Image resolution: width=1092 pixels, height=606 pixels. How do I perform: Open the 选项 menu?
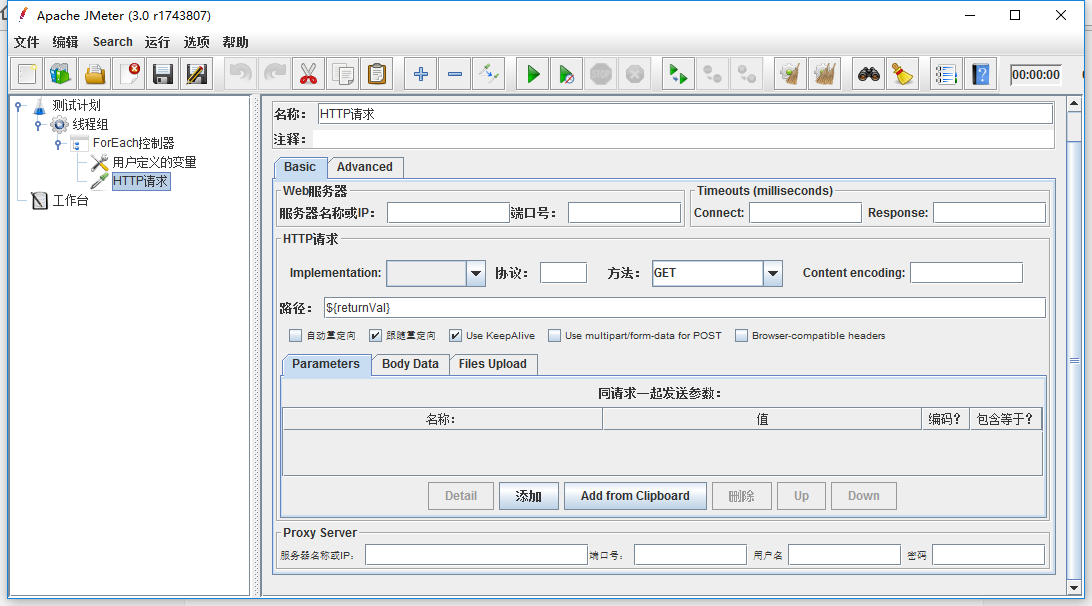[x=196, y=42]
